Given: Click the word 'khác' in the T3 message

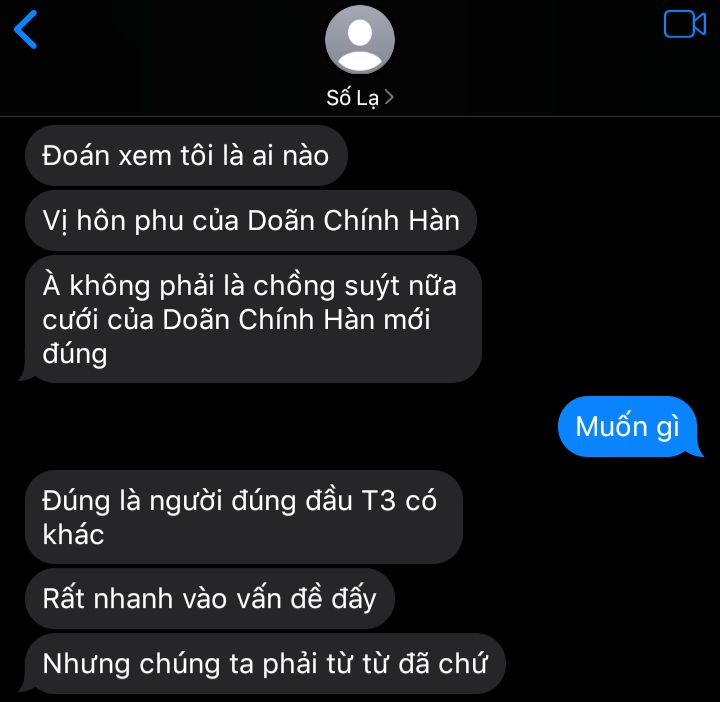Looking at the screenshot, I should pyautogui.click(x=73, y=534).
